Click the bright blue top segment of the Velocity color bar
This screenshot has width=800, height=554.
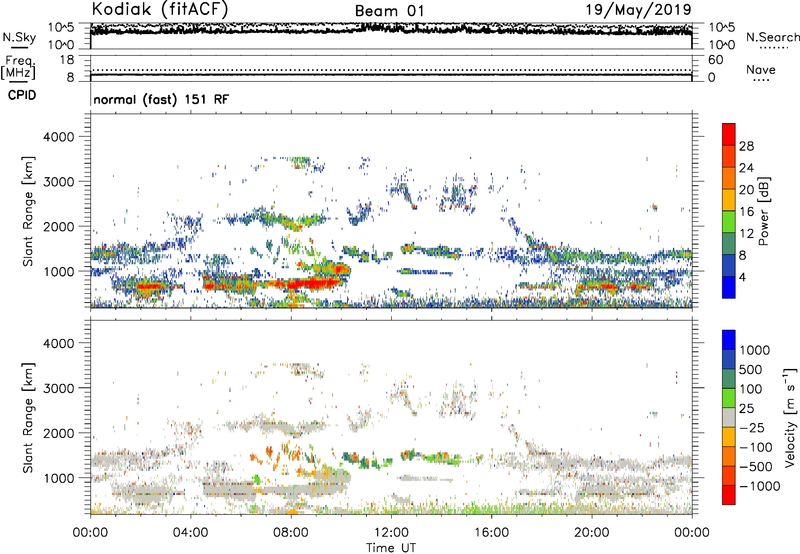729,340
